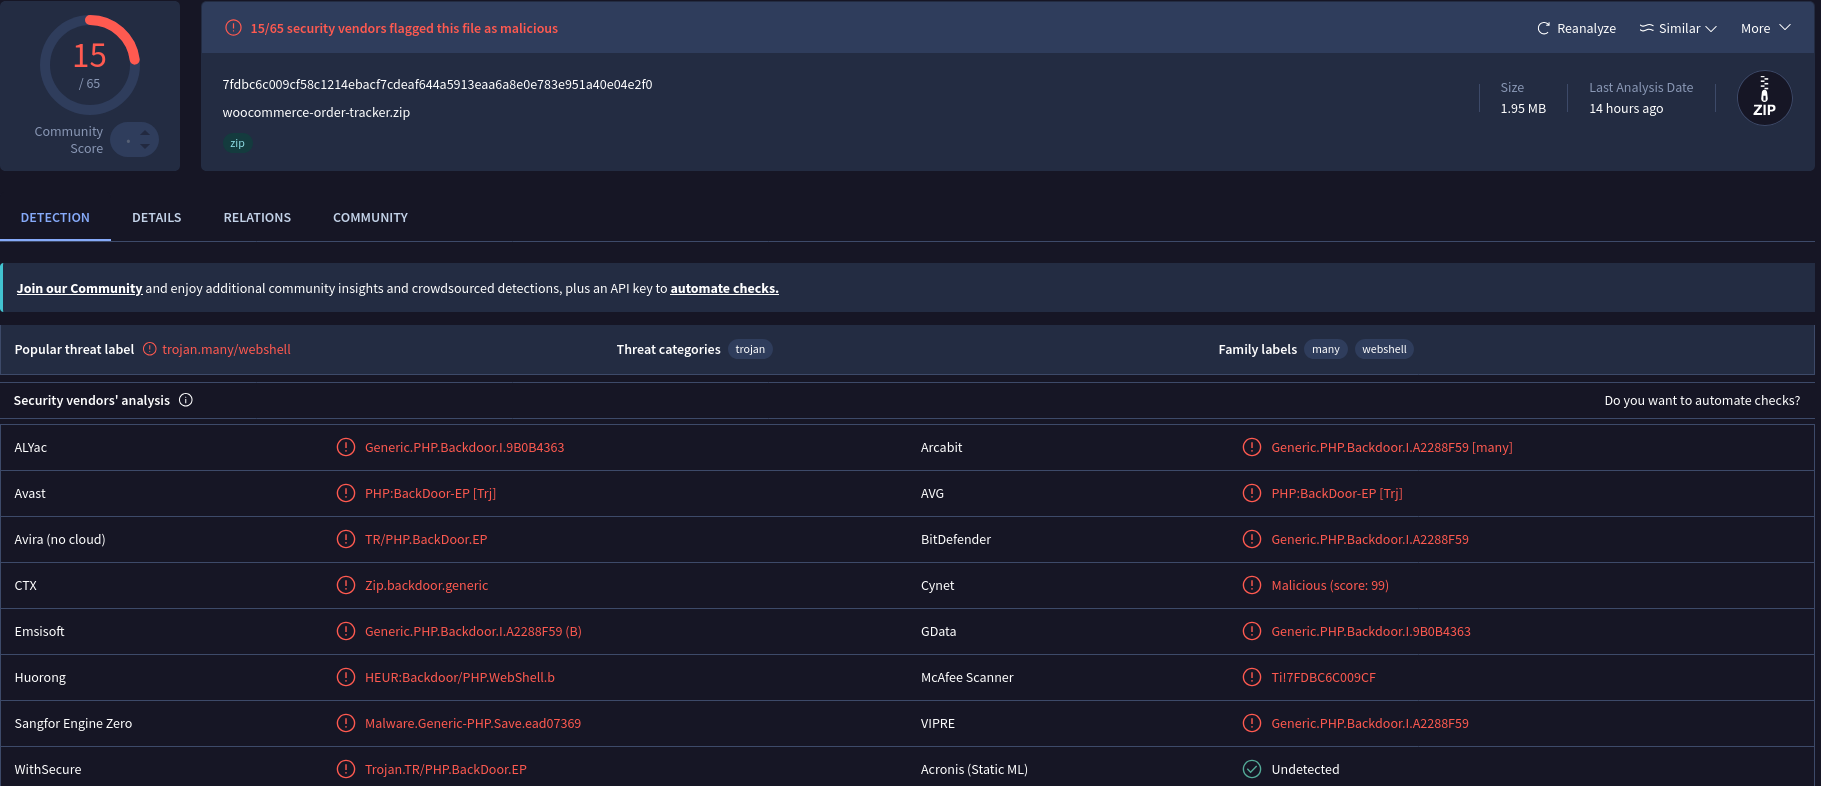
Task: Click the trojan threat category tag
Action: (750, 349)
